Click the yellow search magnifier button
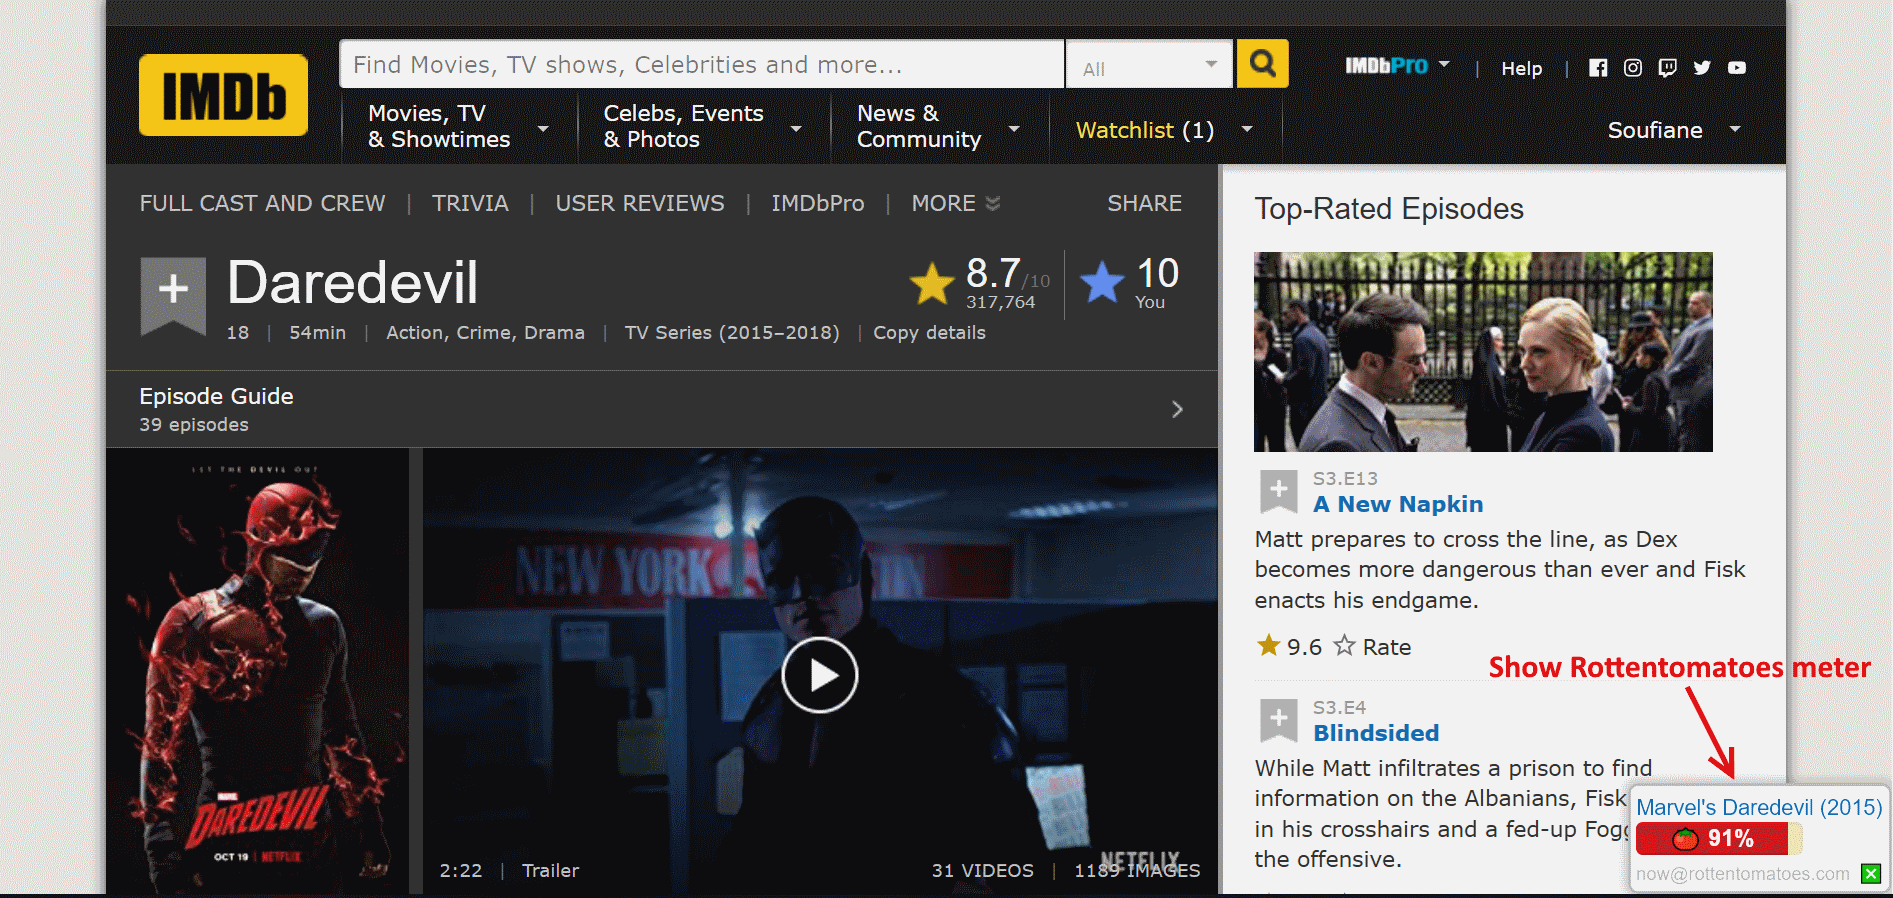 point(1262,64)
